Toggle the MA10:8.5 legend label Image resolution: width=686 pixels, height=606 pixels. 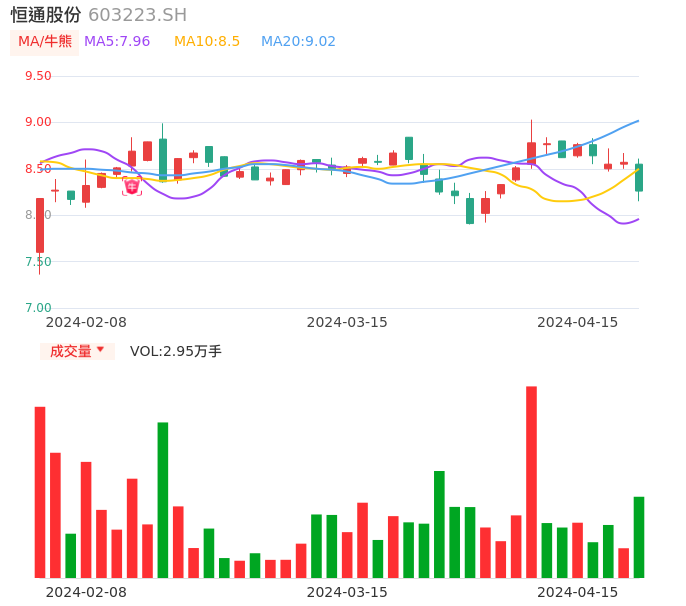coord(207,42)
